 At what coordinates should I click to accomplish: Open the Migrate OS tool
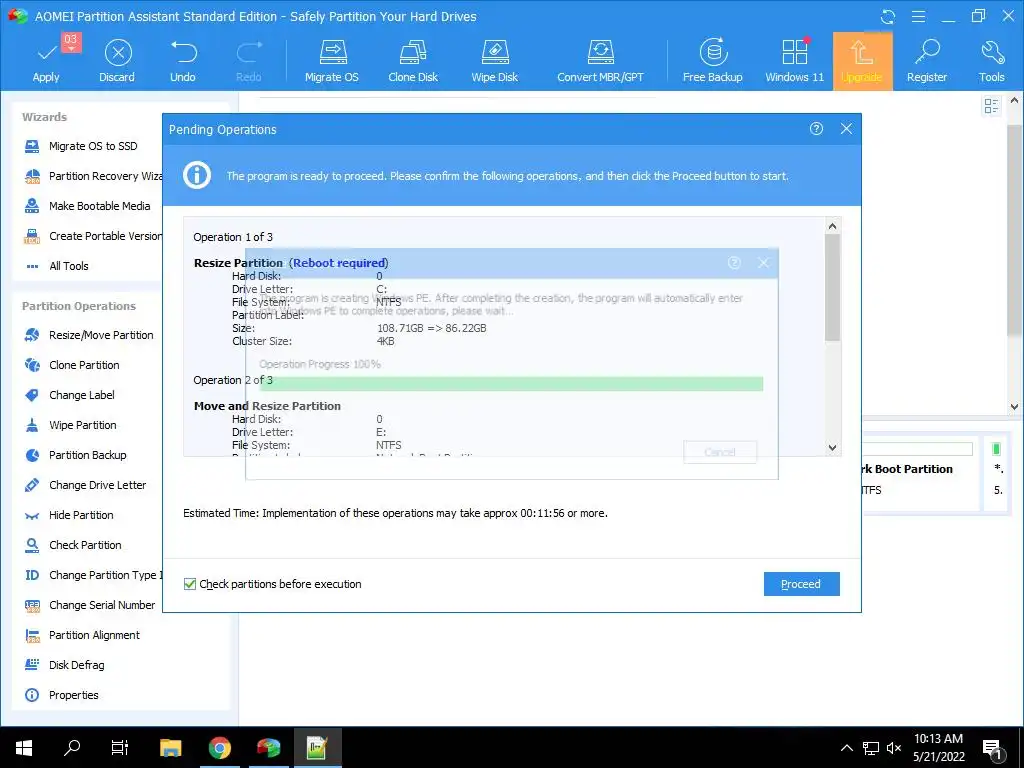(x=332, y=61)
